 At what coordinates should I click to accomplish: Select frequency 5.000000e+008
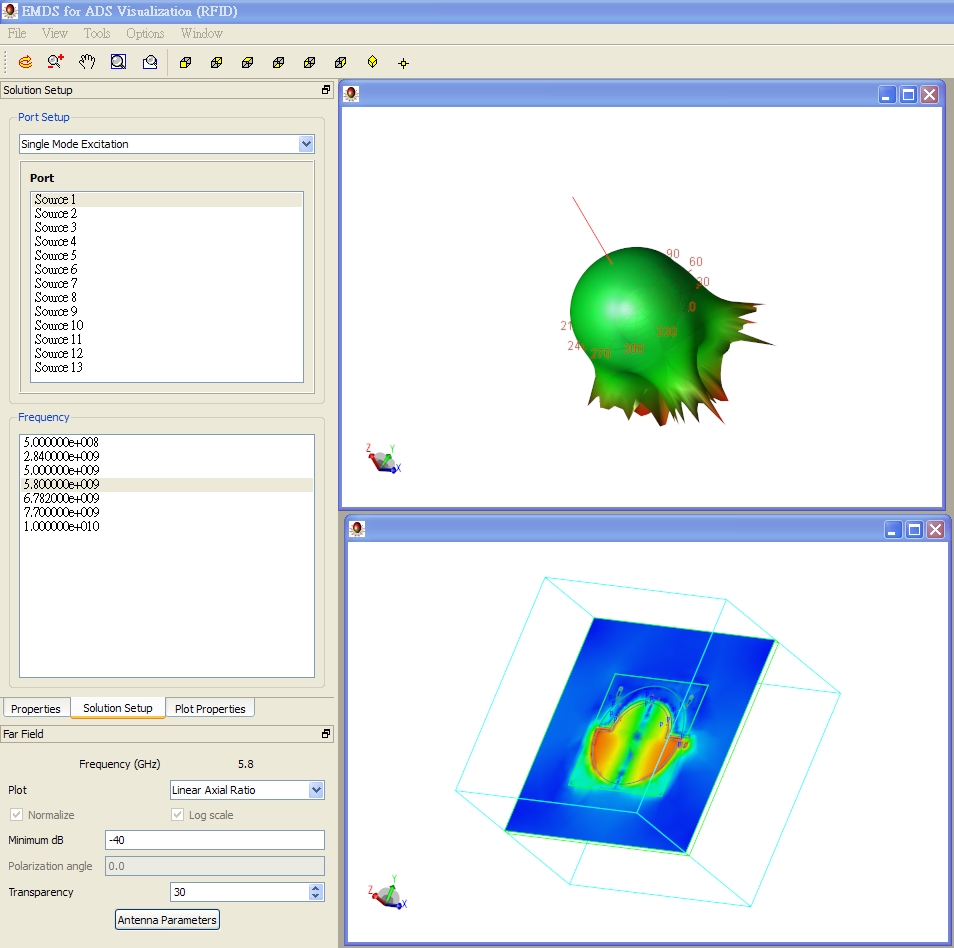pyautogui.click(x=167, y=442)
